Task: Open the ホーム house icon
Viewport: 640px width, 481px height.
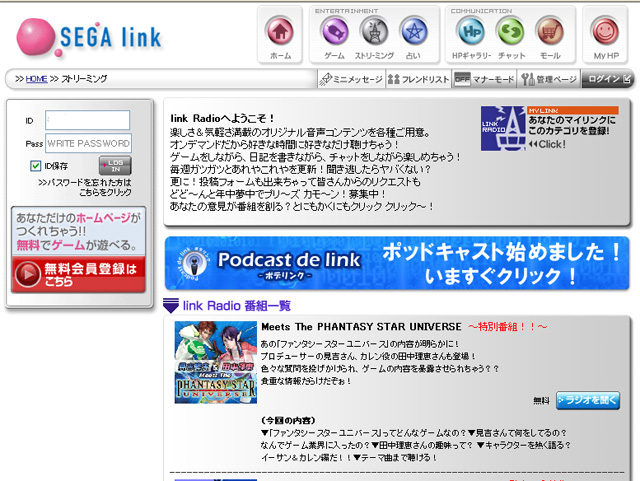Action: (x=280, y=31)
